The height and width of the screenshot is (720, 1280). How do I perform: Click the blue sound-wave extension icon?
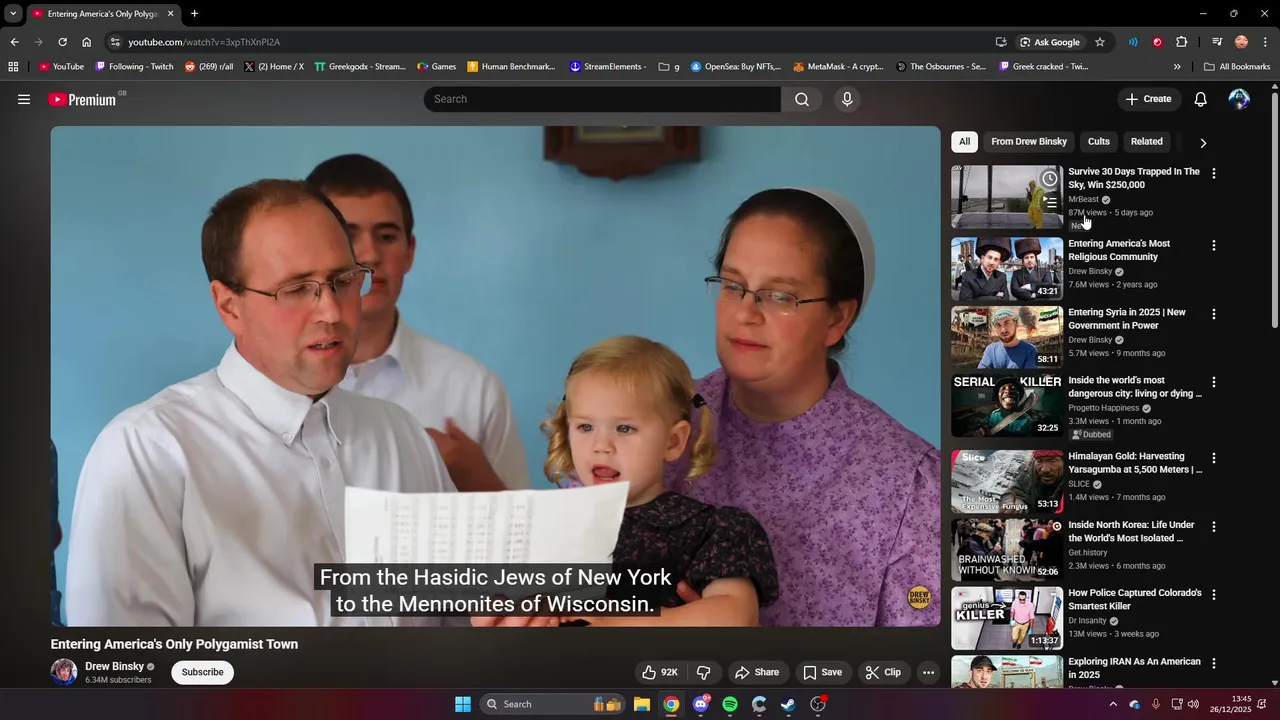pos(1133,42)
